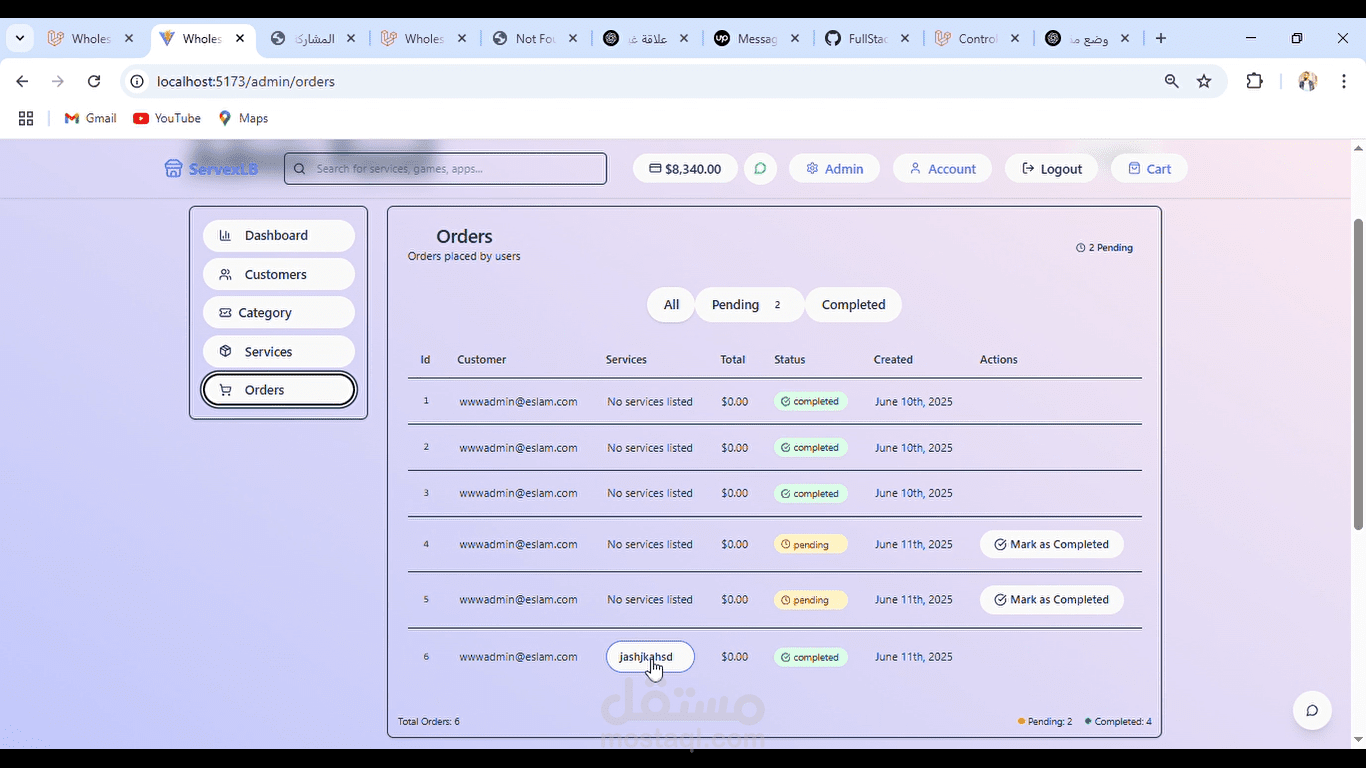Open the Google apps grid icon

pyautogui.click(x=26, y=118)
